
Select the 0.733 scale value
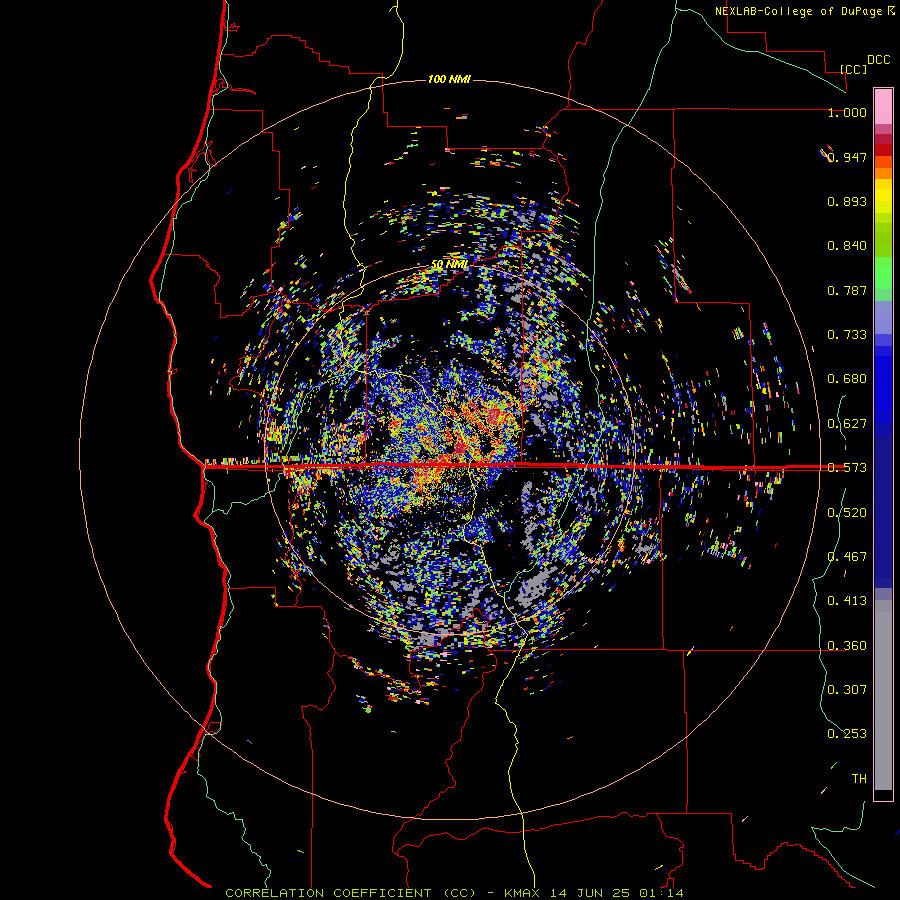pos(847,335)
